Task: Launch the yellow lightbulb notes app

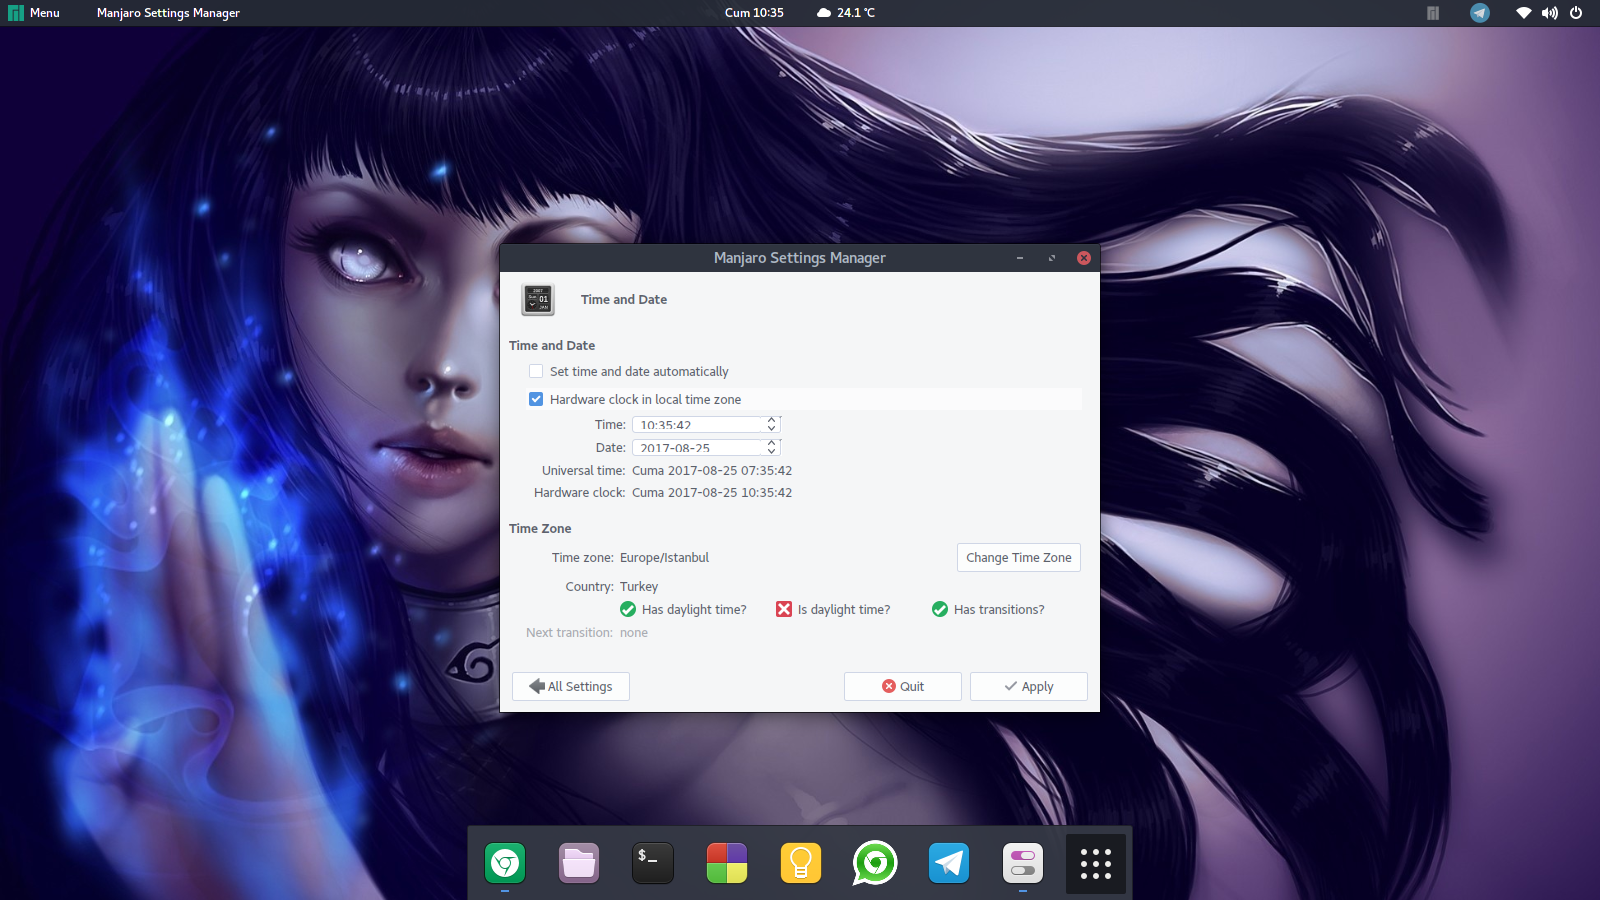Action: tap(801, 863)
